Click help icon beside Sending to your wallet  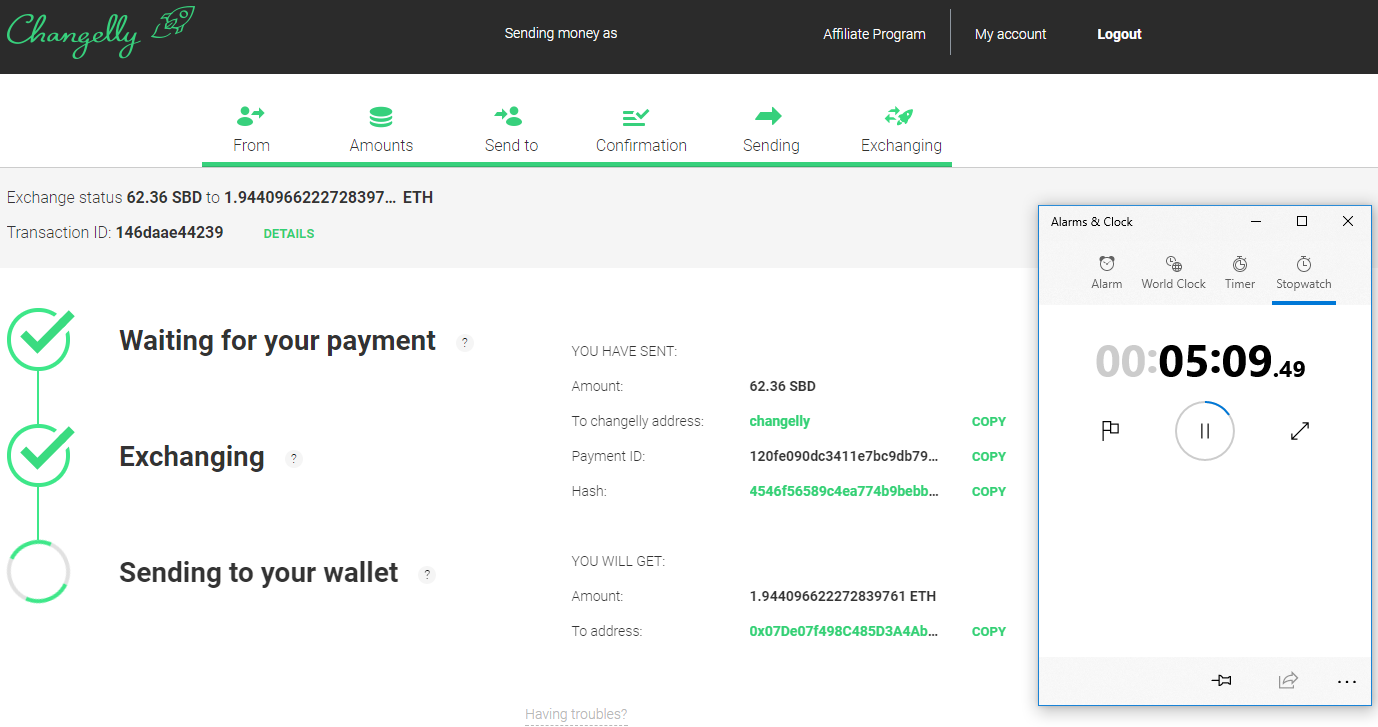(427, 574)
